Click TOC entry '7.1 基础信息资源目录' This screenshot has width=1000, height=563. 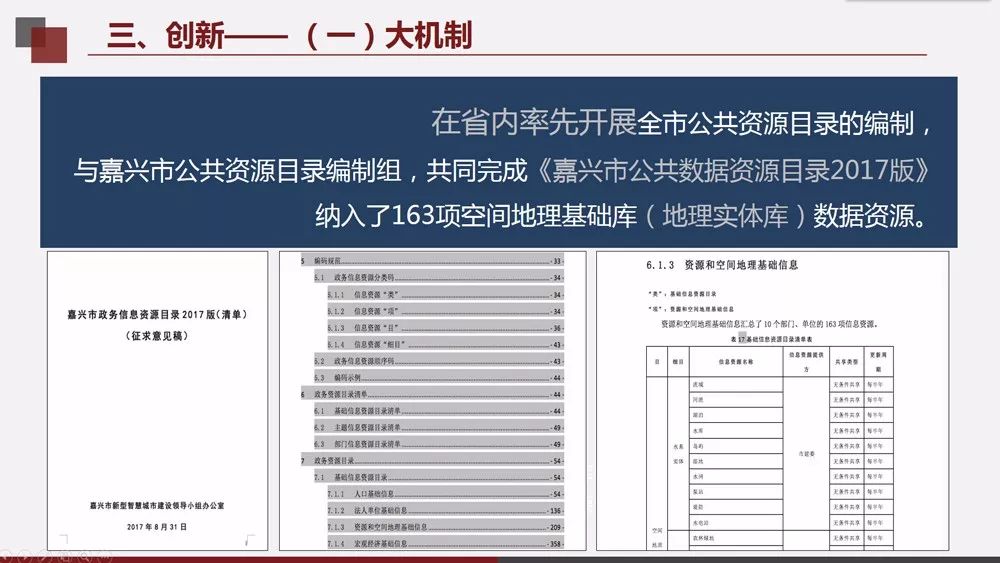tap(439, 477)
